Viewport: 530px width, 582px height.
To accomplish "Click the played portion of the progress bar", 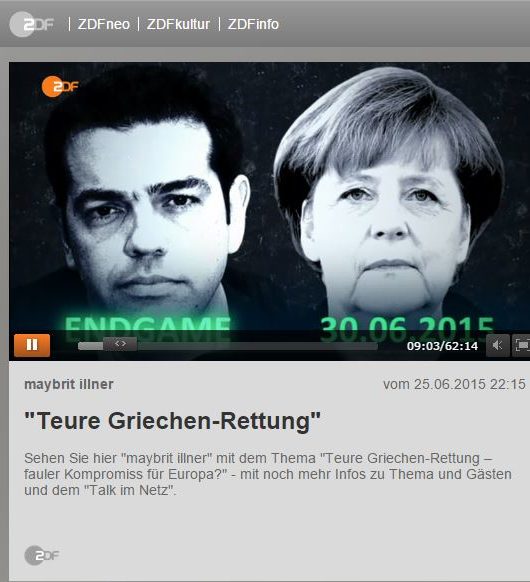I will [91, 346].
